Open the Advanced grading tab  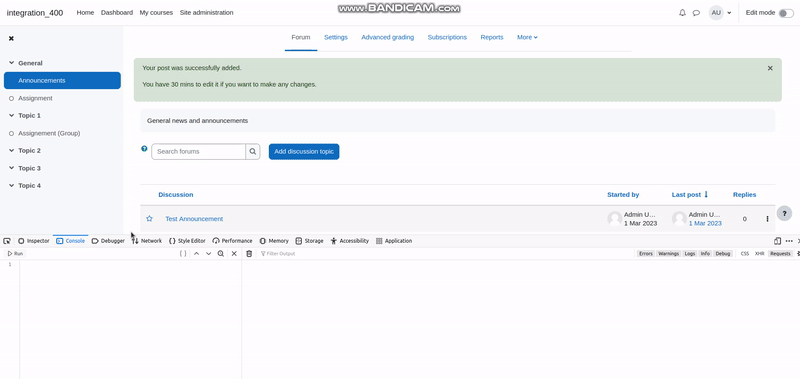388,37
